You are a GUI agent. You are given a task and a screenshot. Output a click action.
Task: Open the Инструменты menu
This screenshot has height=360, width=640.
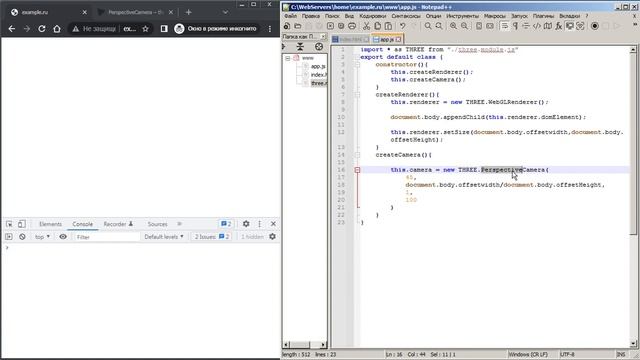pyautogui.click(x=462, y=16)
